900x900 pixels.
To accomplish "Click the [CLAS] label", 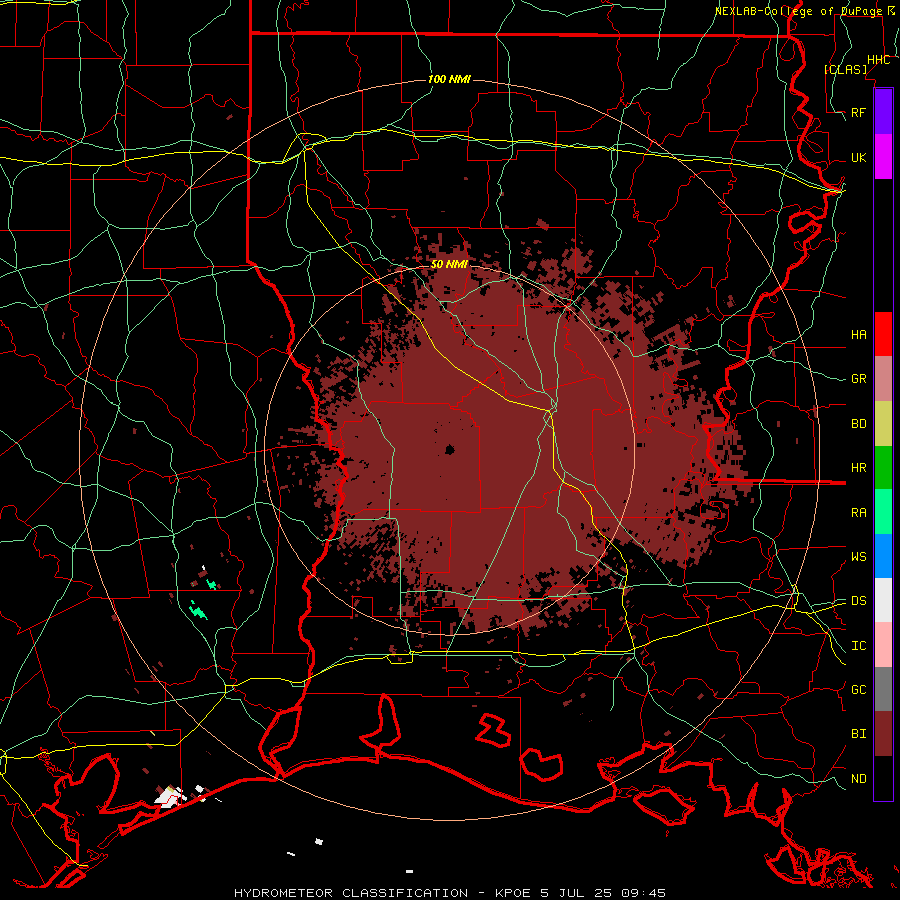I will coord(845,69).
